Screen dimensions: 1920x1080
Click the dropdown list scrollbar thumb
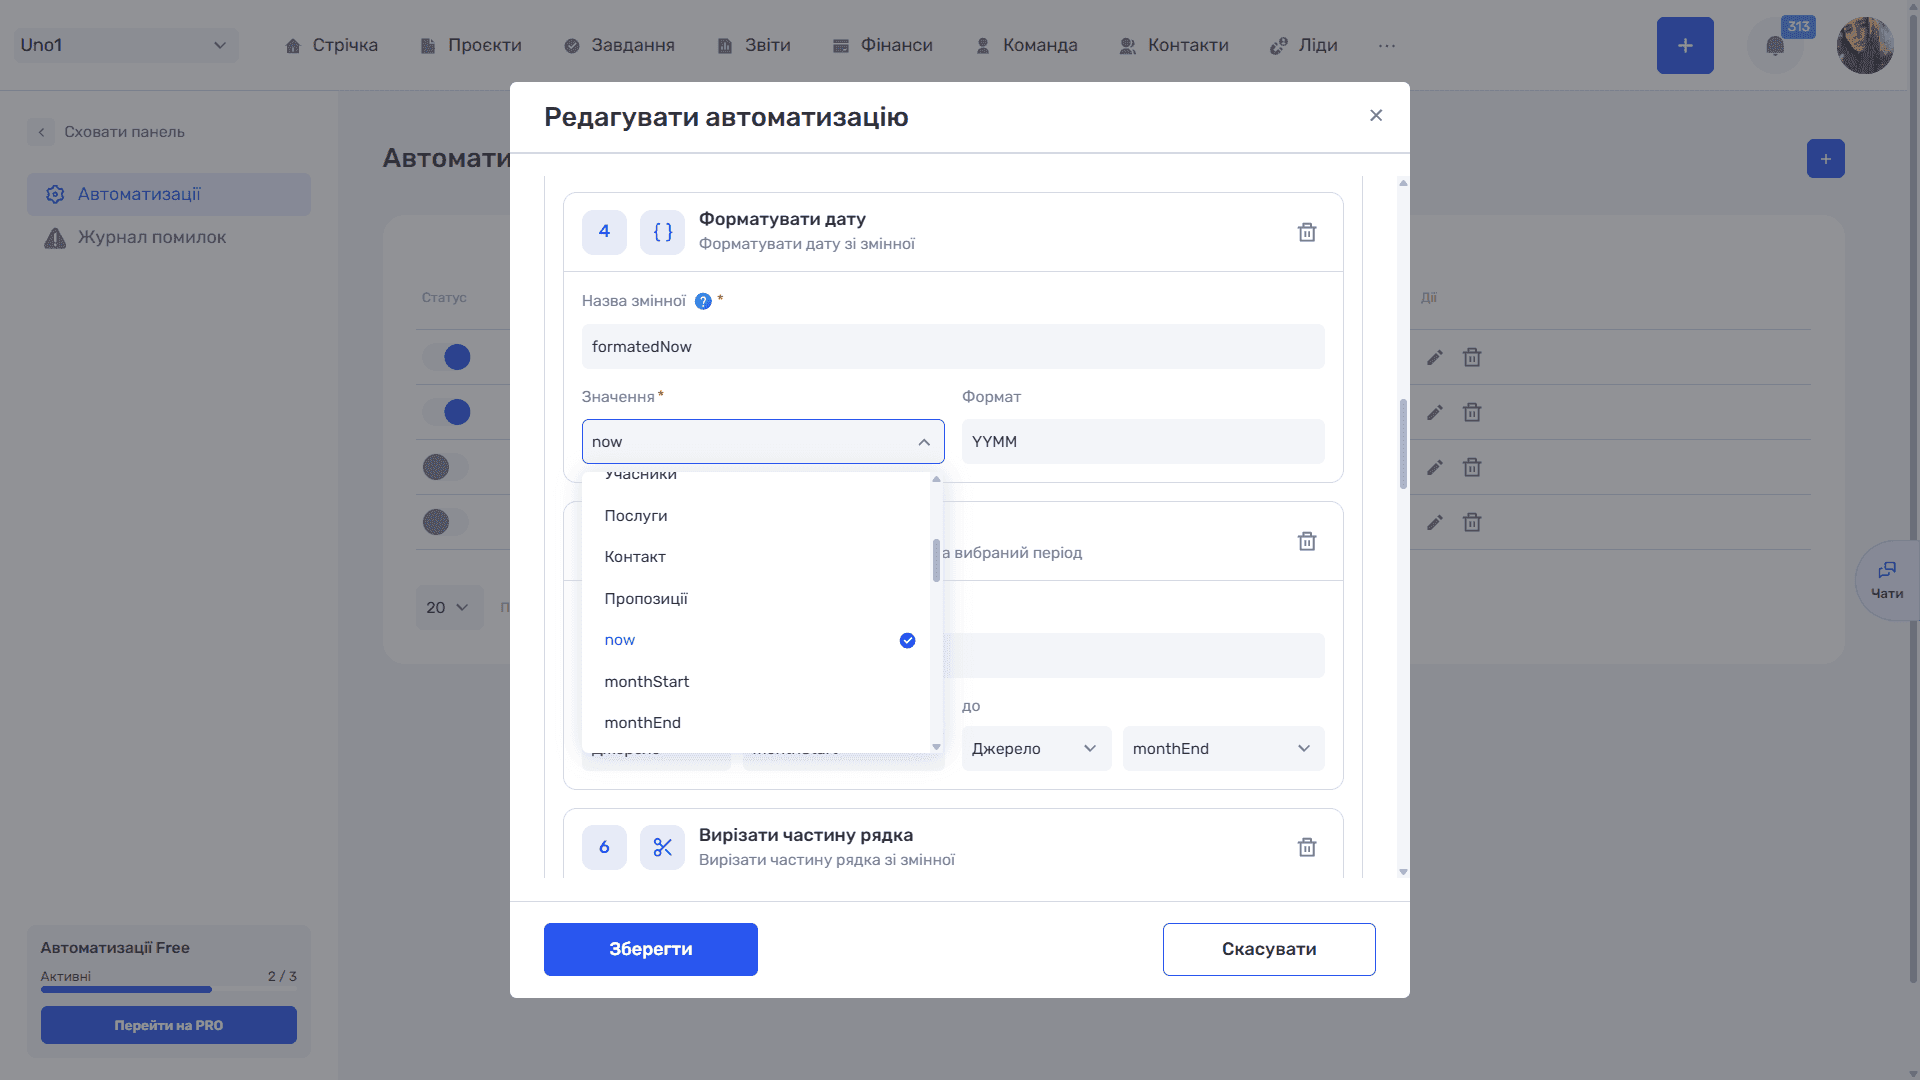click(936, 561)
